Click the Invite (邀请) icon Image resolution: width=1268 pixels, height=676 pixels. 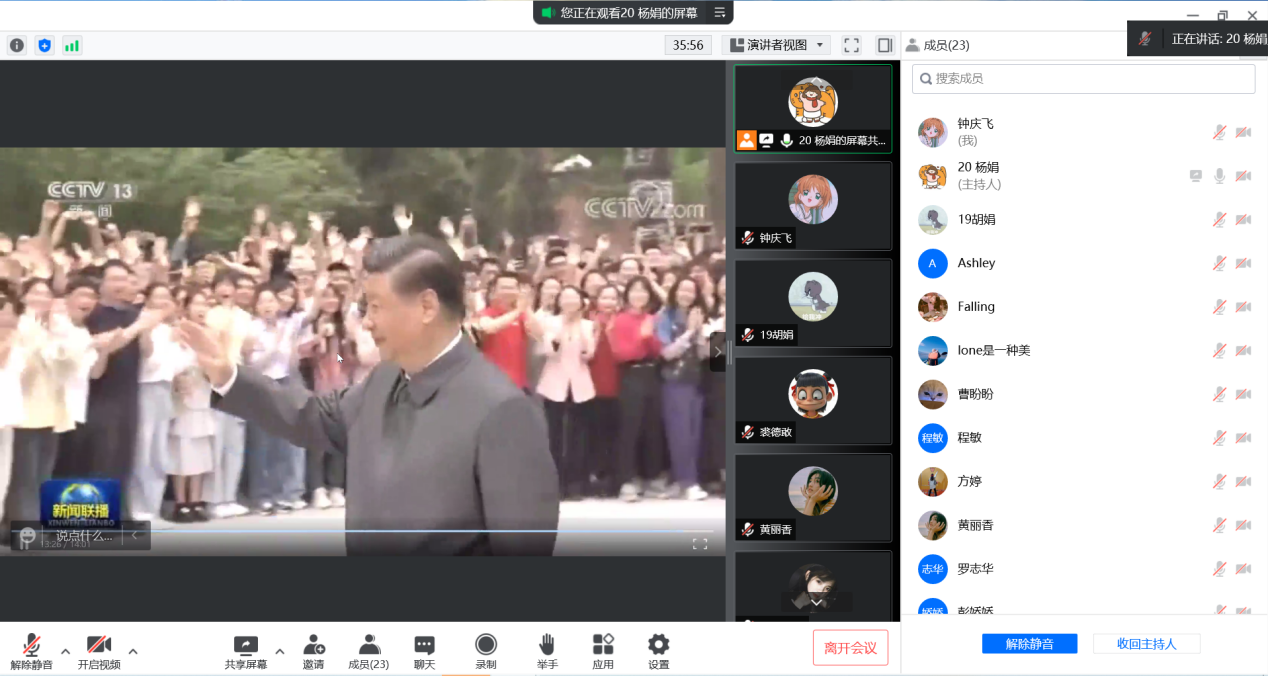pos(314,644)
